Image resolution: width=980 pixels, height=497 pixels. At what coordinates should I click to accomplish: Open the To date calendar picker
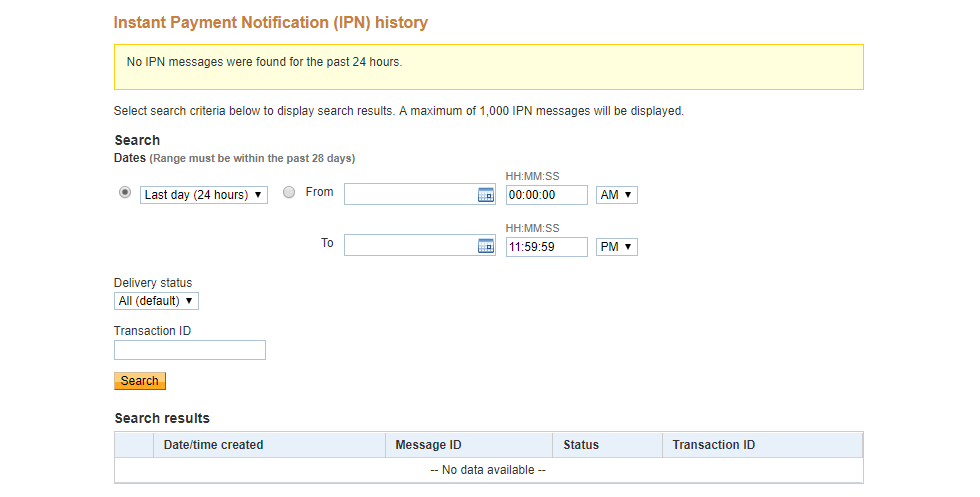[x=486, y=246]
